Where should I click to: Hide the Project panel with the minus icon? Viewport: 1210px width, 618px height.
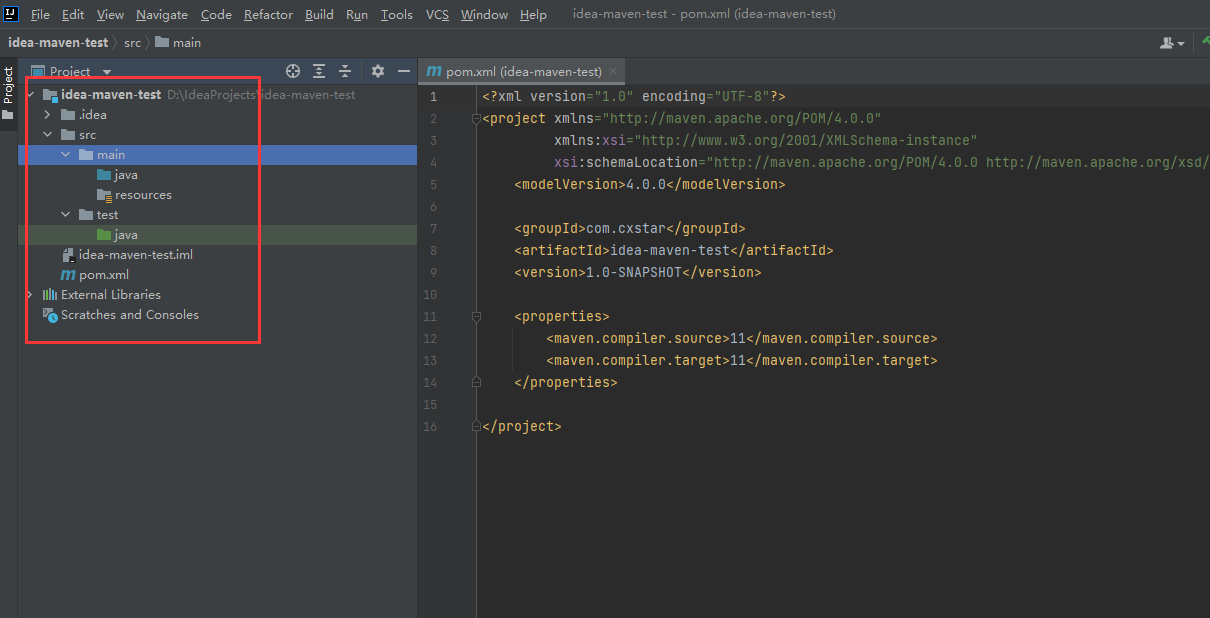coord(403,71)
